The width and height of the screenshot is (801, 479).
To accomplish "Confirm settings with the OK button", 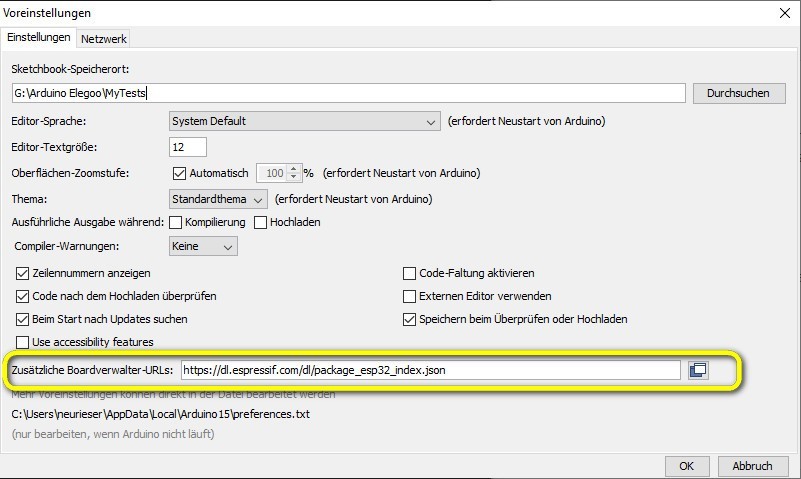I will pyautogui.click(x=686, y=465).
